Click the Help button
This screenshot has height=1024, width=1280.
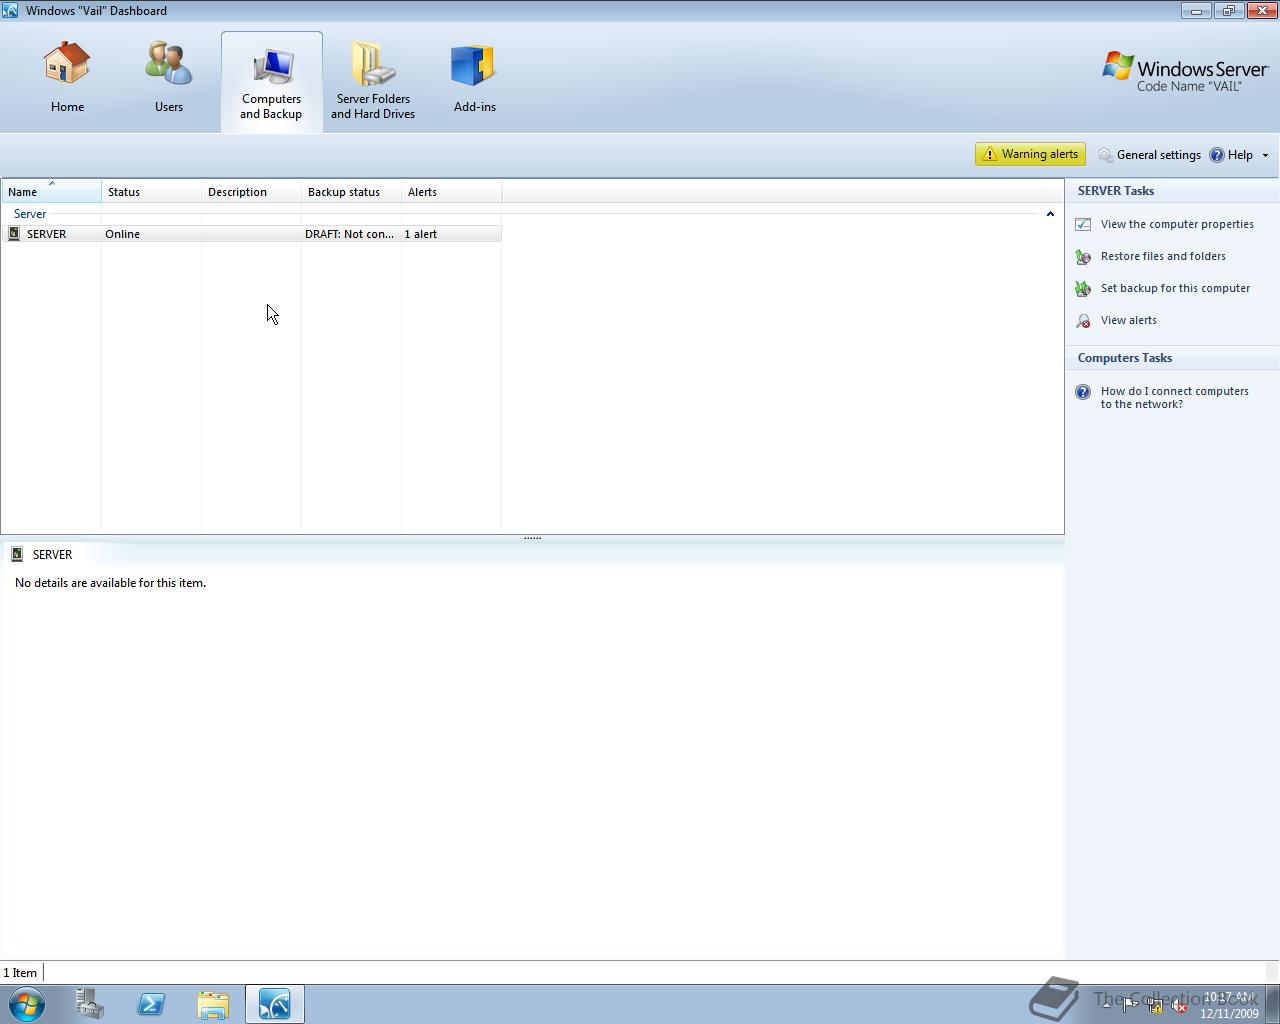point(1231,155)
